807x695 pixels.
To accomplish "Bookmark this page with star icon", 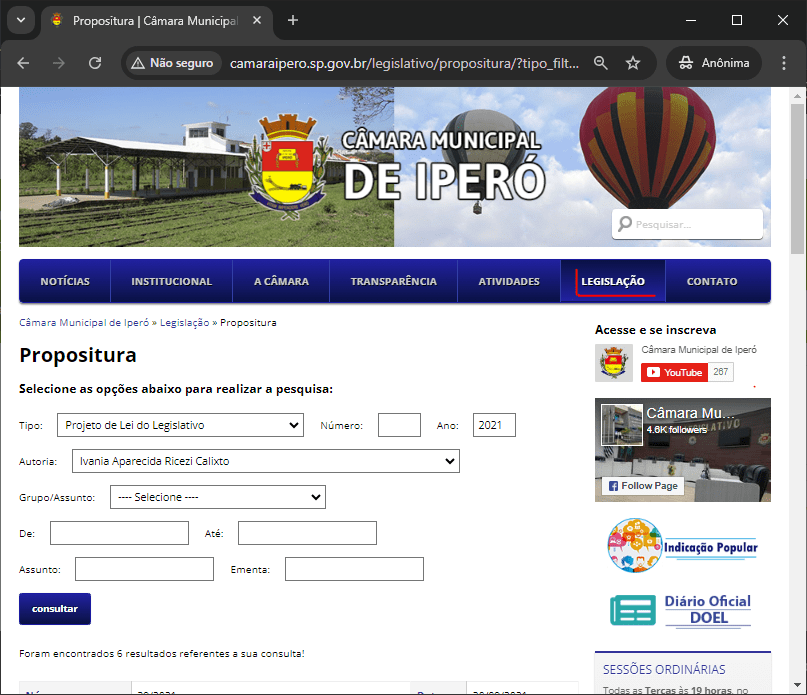I will click(632, 63).
